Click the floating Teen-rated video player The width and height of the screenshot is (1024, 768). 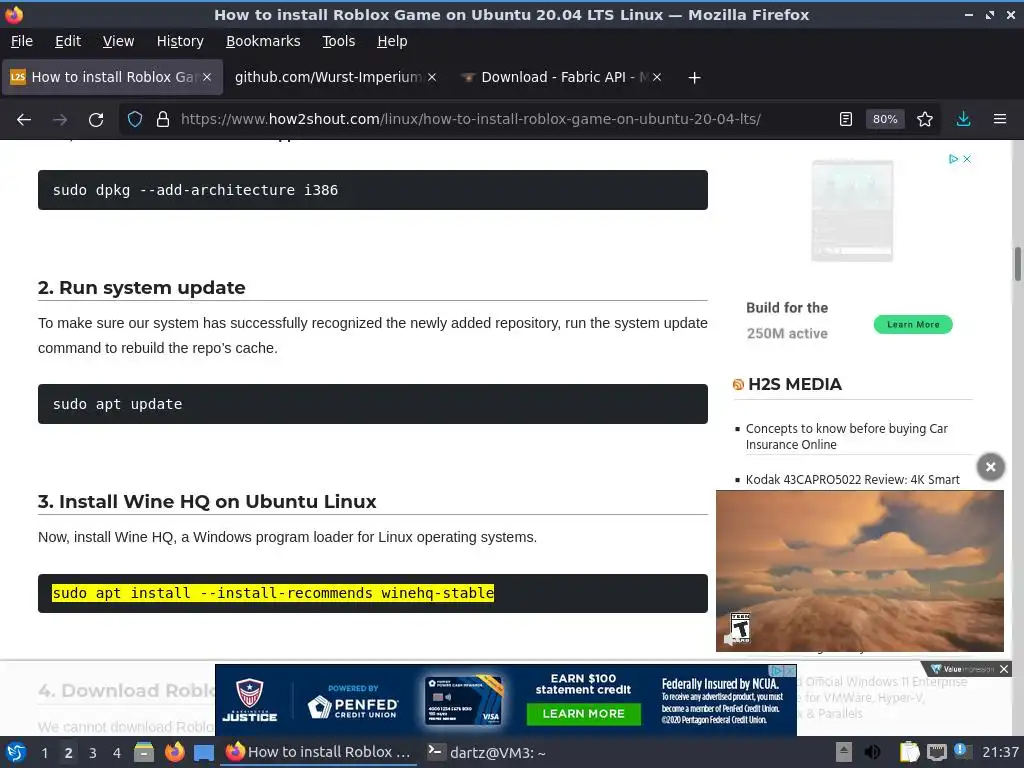coord(859,571)
